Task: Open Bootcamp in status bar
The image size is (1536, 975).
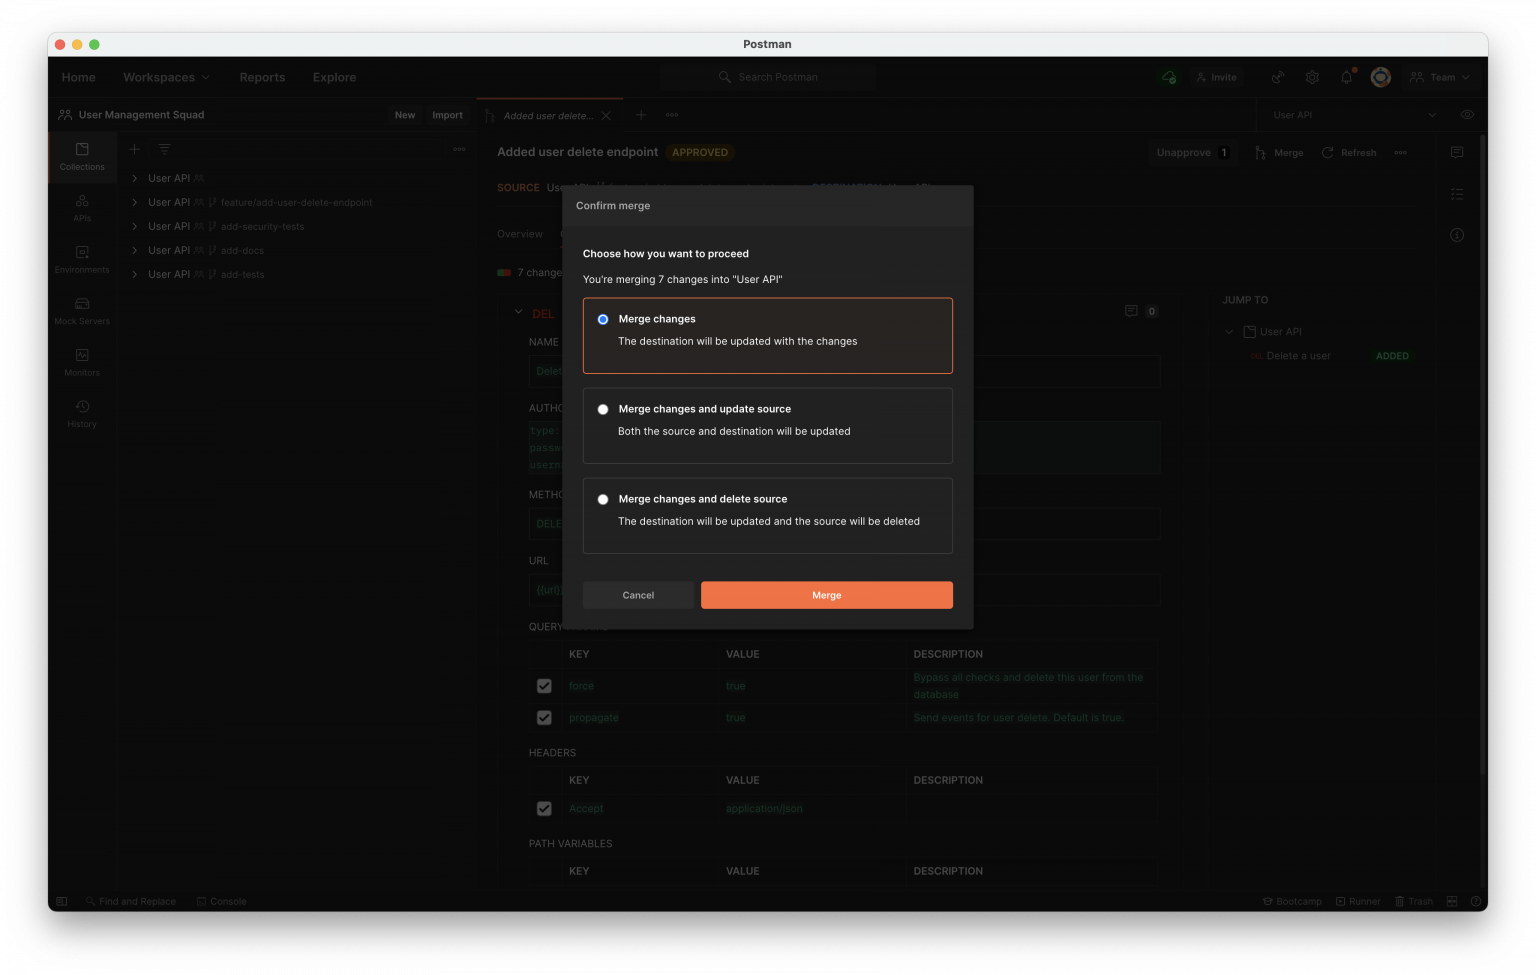Action: [1291, 901]
